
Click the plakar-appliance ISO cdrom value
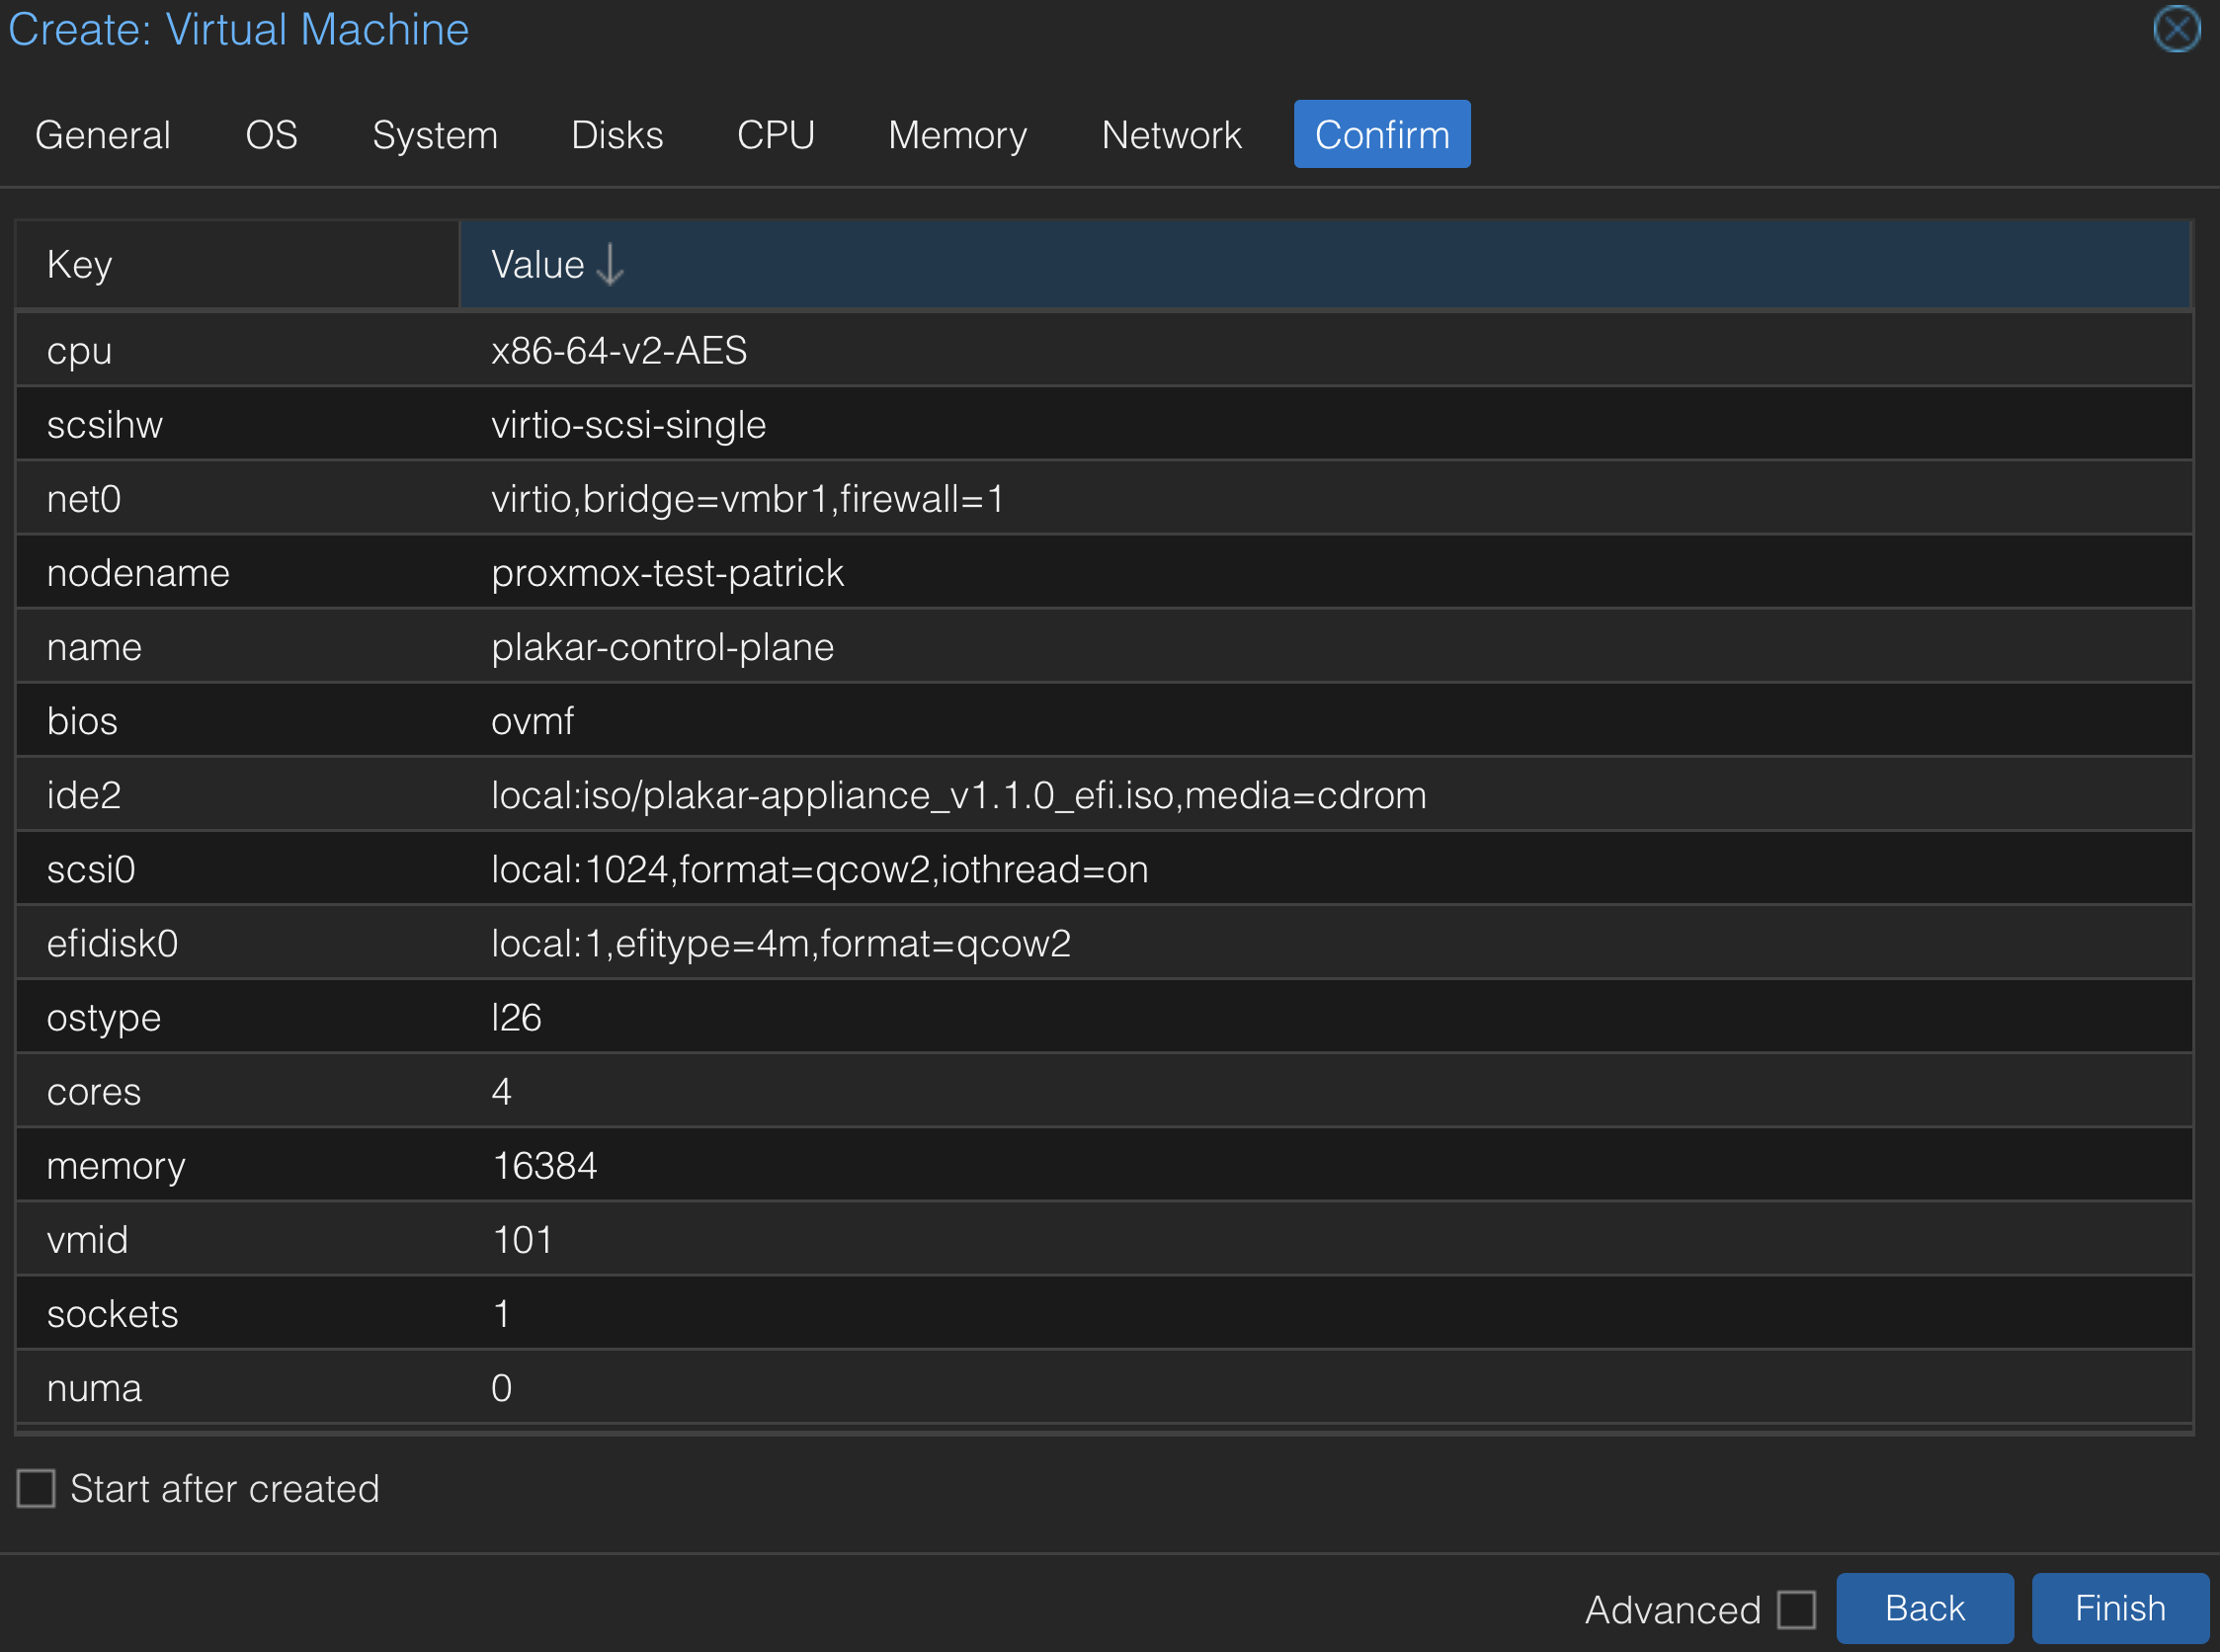coord(958,795)
